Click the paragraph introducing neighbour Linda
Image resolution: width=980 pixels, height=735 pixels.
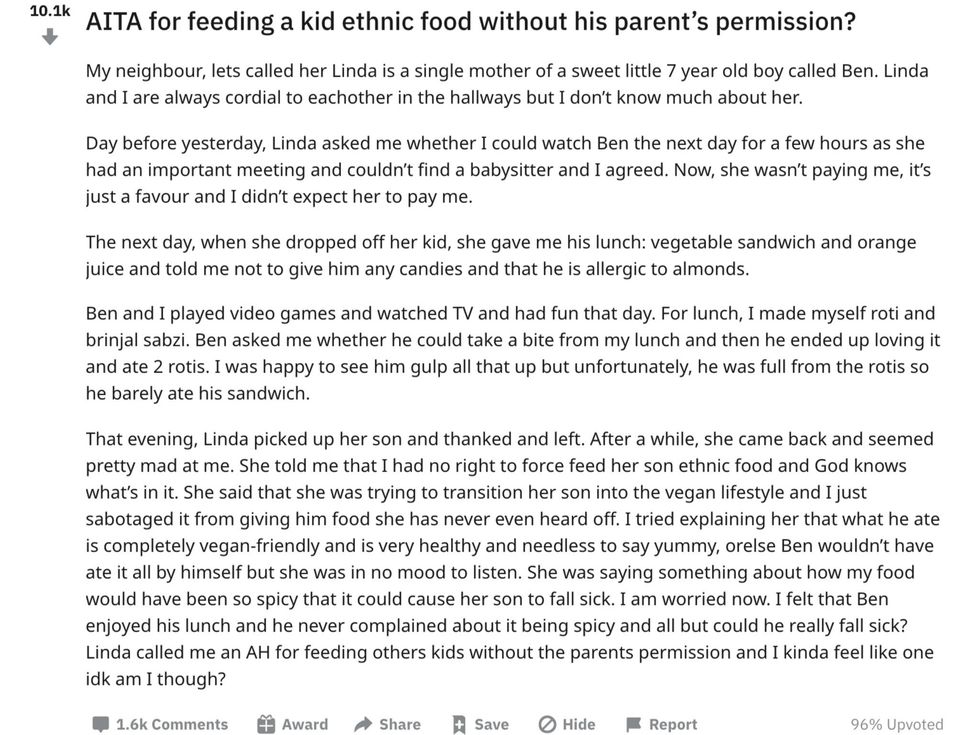[507, 84]
